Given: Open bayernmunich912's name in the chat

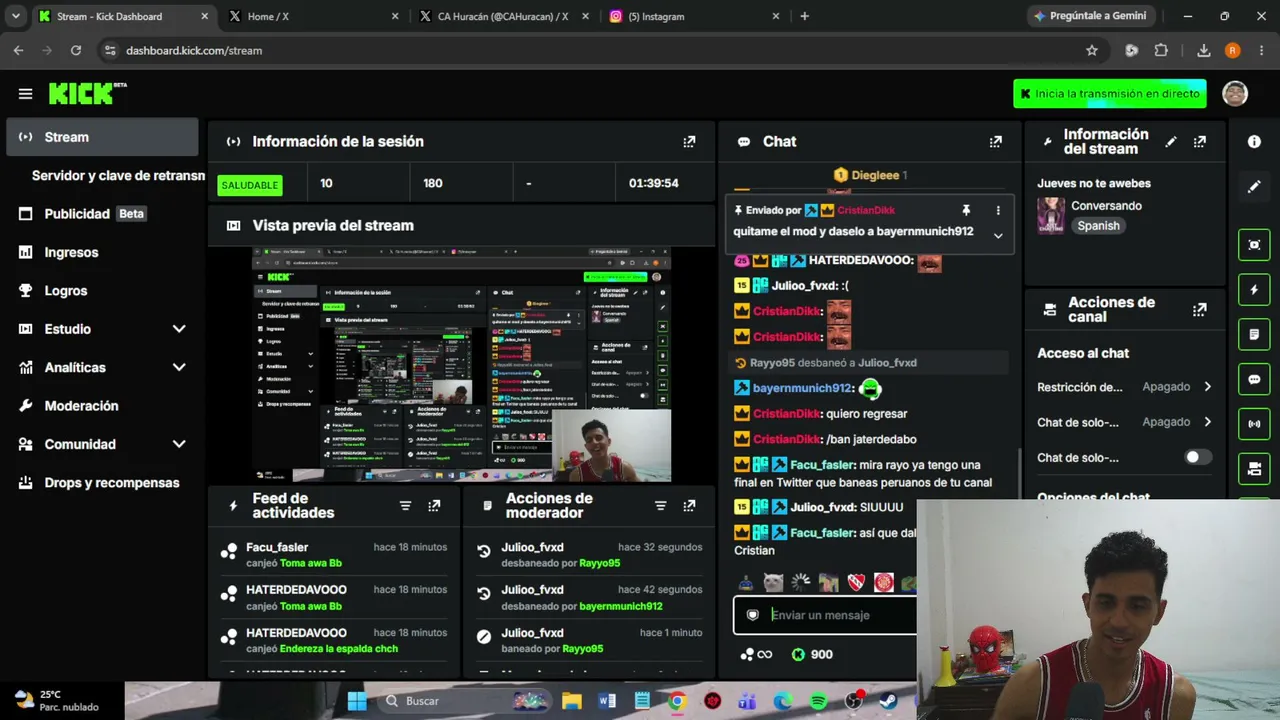Looking at the screenshot, I should pyautogui.click(x=802, y=388).
